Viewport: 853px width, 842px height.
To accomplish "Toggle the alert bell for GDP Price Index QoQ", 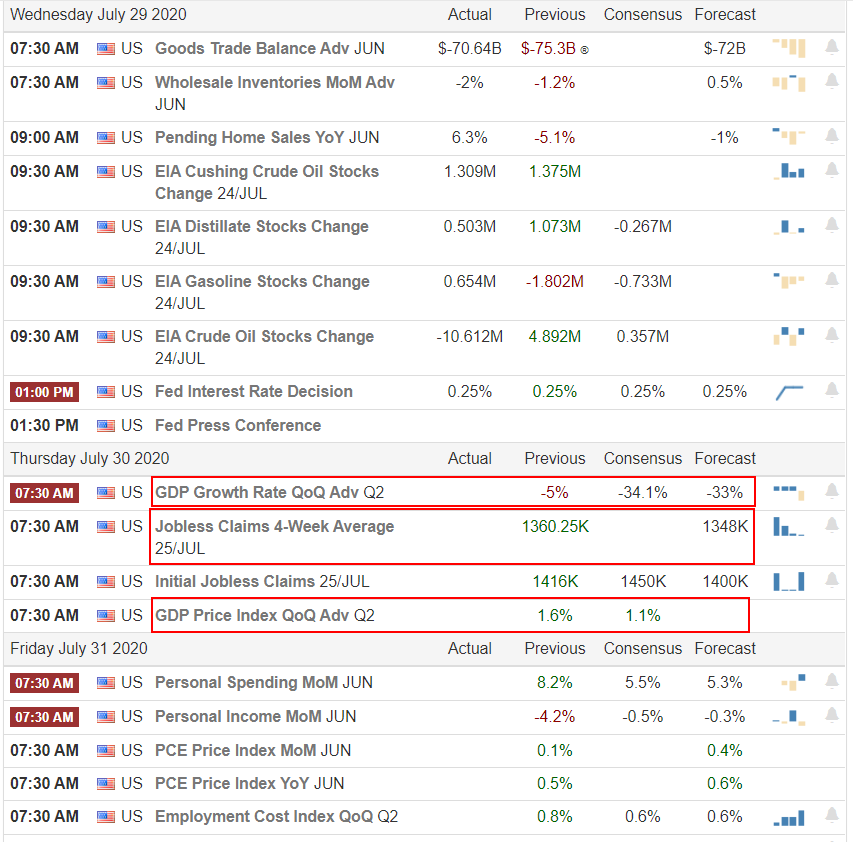I will (x=831, y=615).
